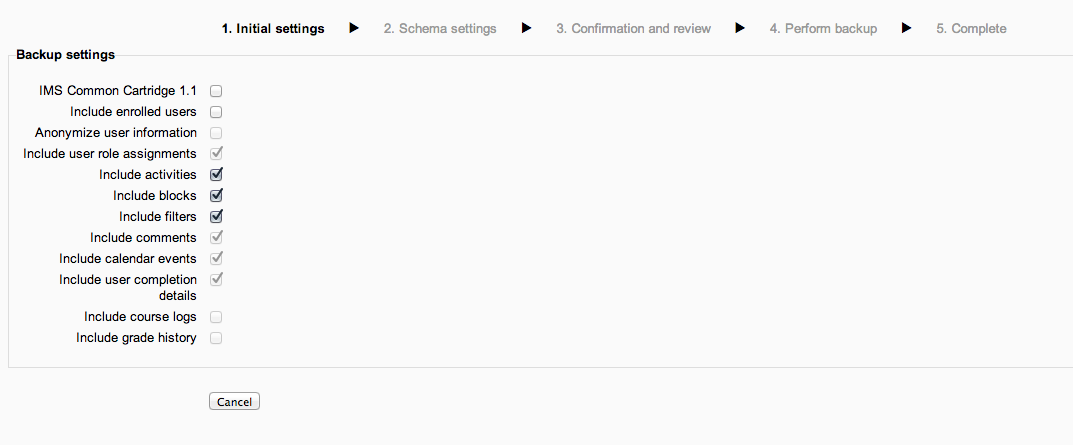
Task: Enable the IMS Common Cartridge 1.1 checkbox
Action: pyautogui.click(x=216, y=91)
